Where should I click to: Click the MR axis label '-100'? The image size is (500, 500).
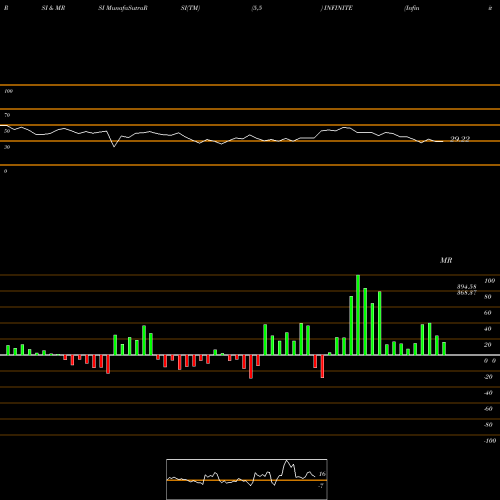490,441
